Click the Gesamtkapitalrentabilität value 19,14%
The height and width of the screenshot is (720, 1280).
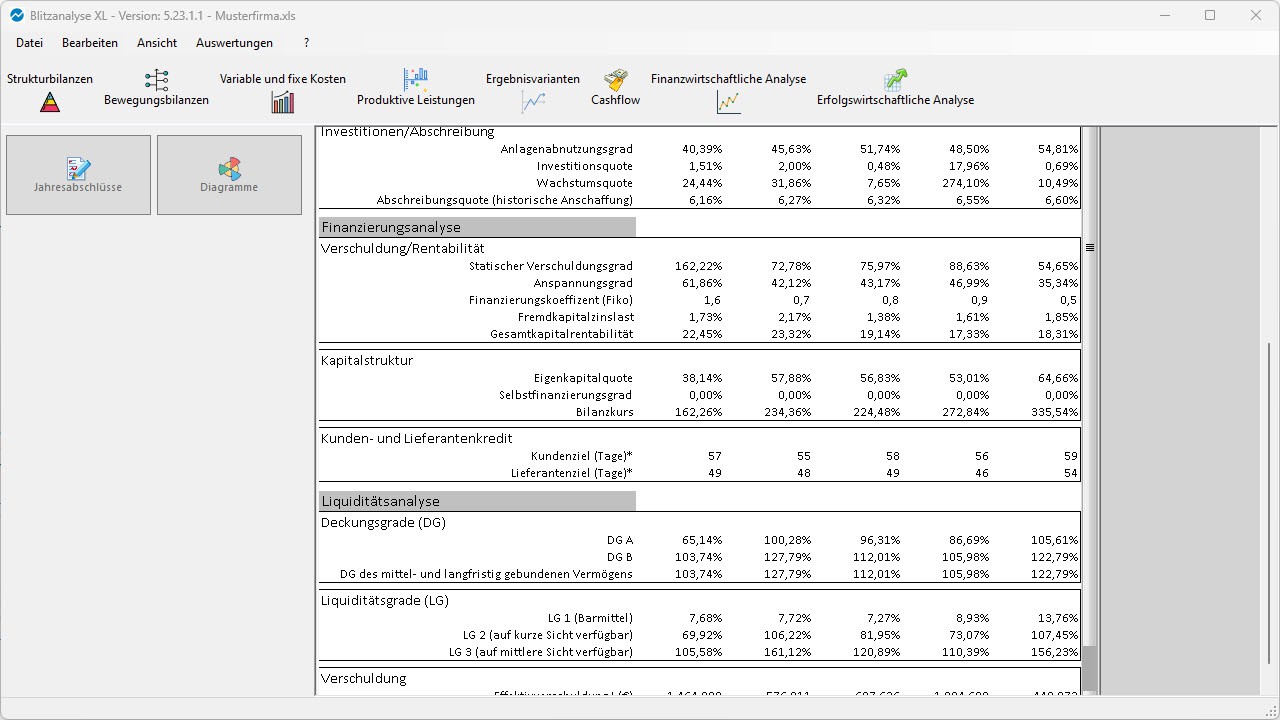point(880,334)
